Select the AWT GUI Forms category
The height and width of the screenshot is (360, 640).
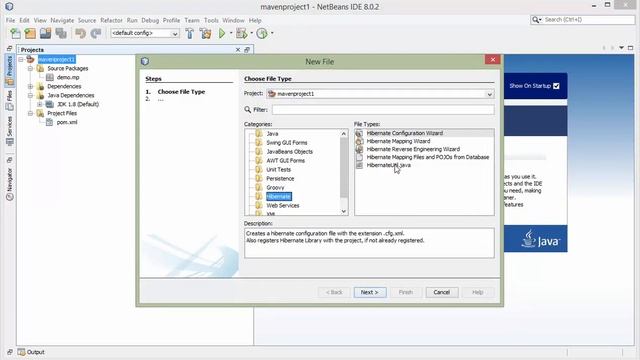(285, 161)
